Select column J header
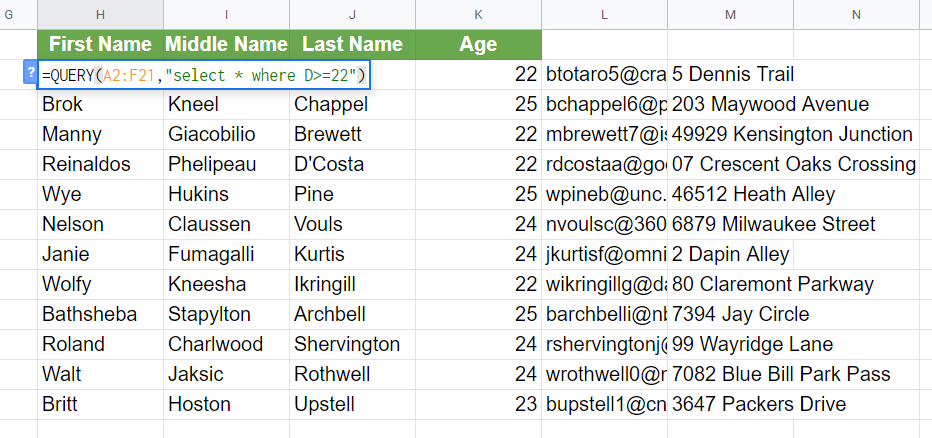This screenshot has width=932, height=438. [x=353, y=14]
